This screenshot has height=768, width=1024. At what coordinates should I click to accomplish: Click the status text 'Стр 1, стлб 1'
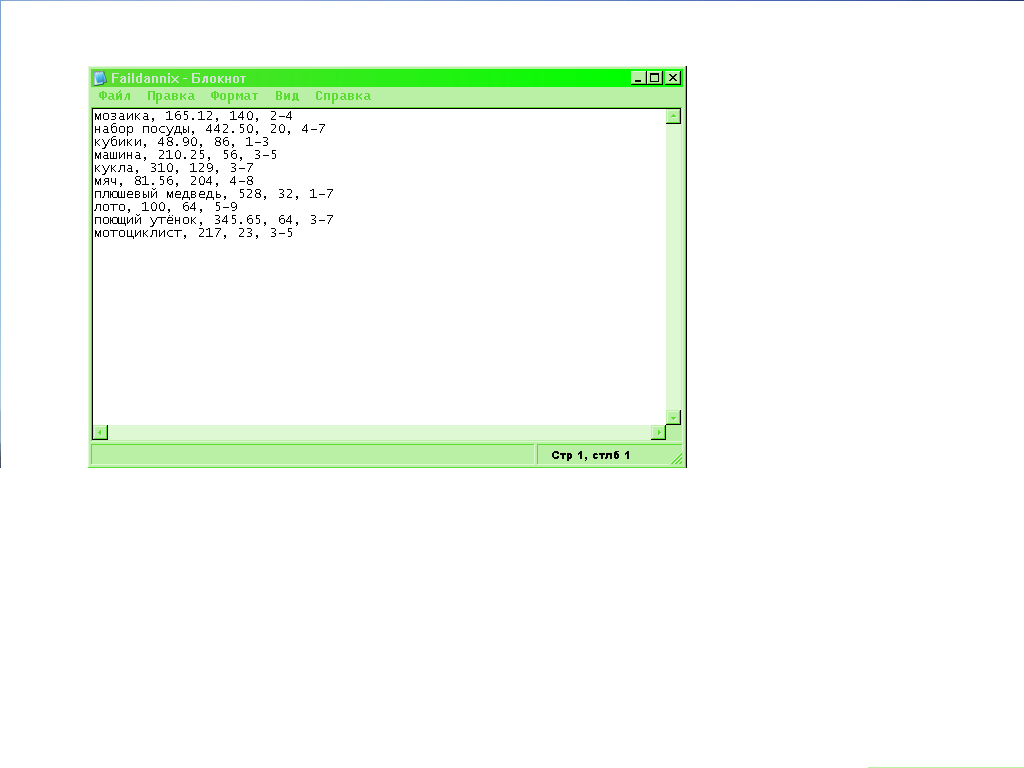click(x=590, y=455)
